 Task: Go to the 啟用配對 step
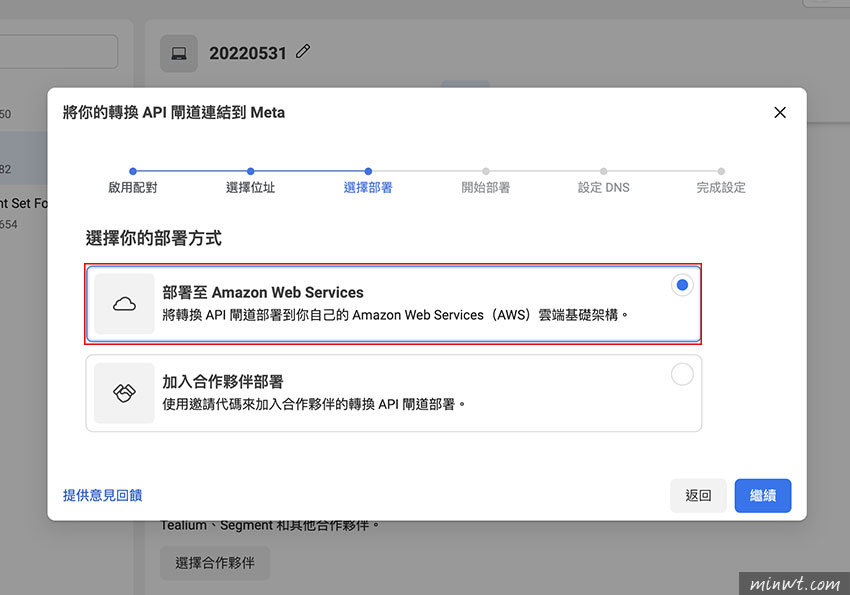pyautogui.click(x=133, y=187)
